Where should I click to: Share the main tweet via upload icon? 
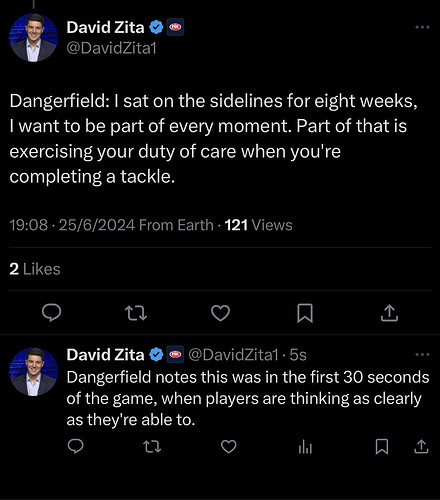point(389,313)
